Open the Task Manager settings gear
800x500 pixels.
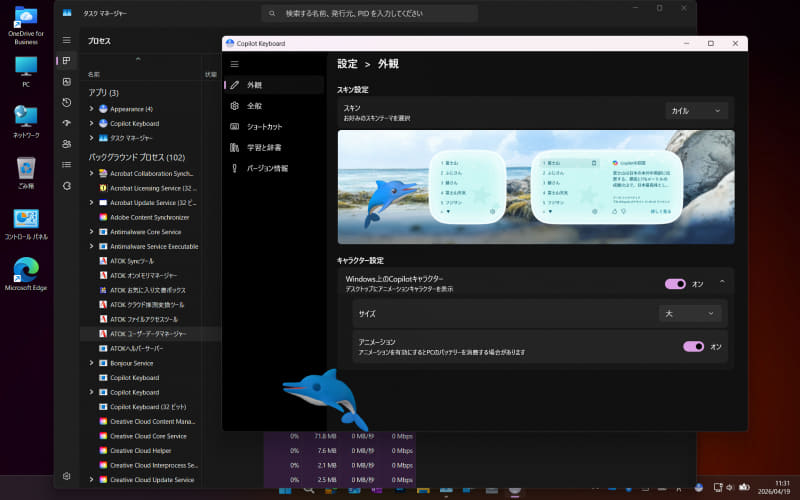coord(67,476)
